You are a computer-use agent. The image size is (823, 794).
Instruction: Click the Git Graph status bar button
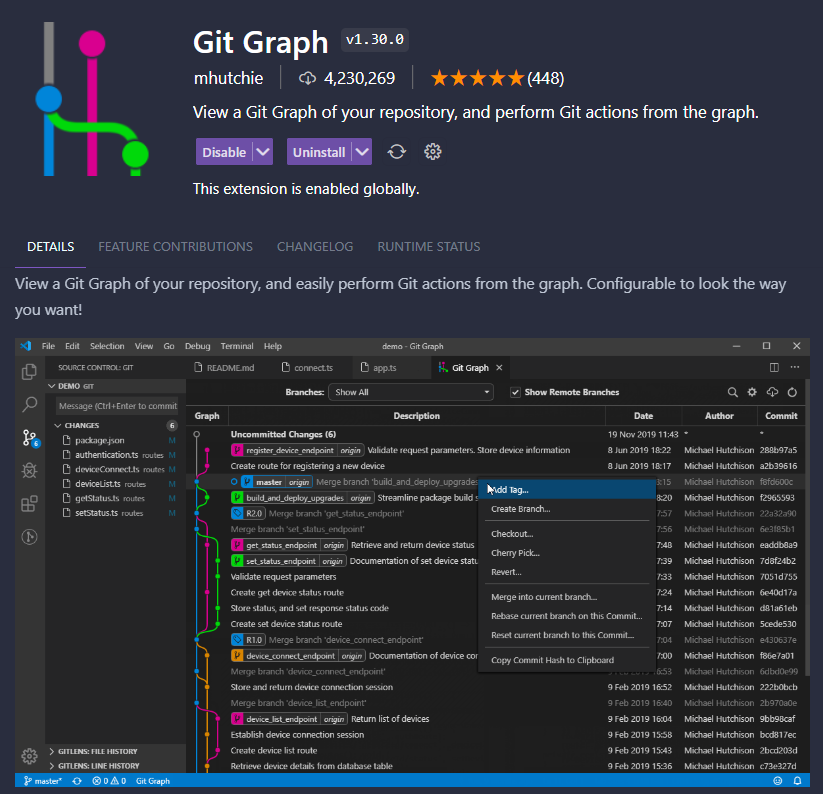coord(153,781)
